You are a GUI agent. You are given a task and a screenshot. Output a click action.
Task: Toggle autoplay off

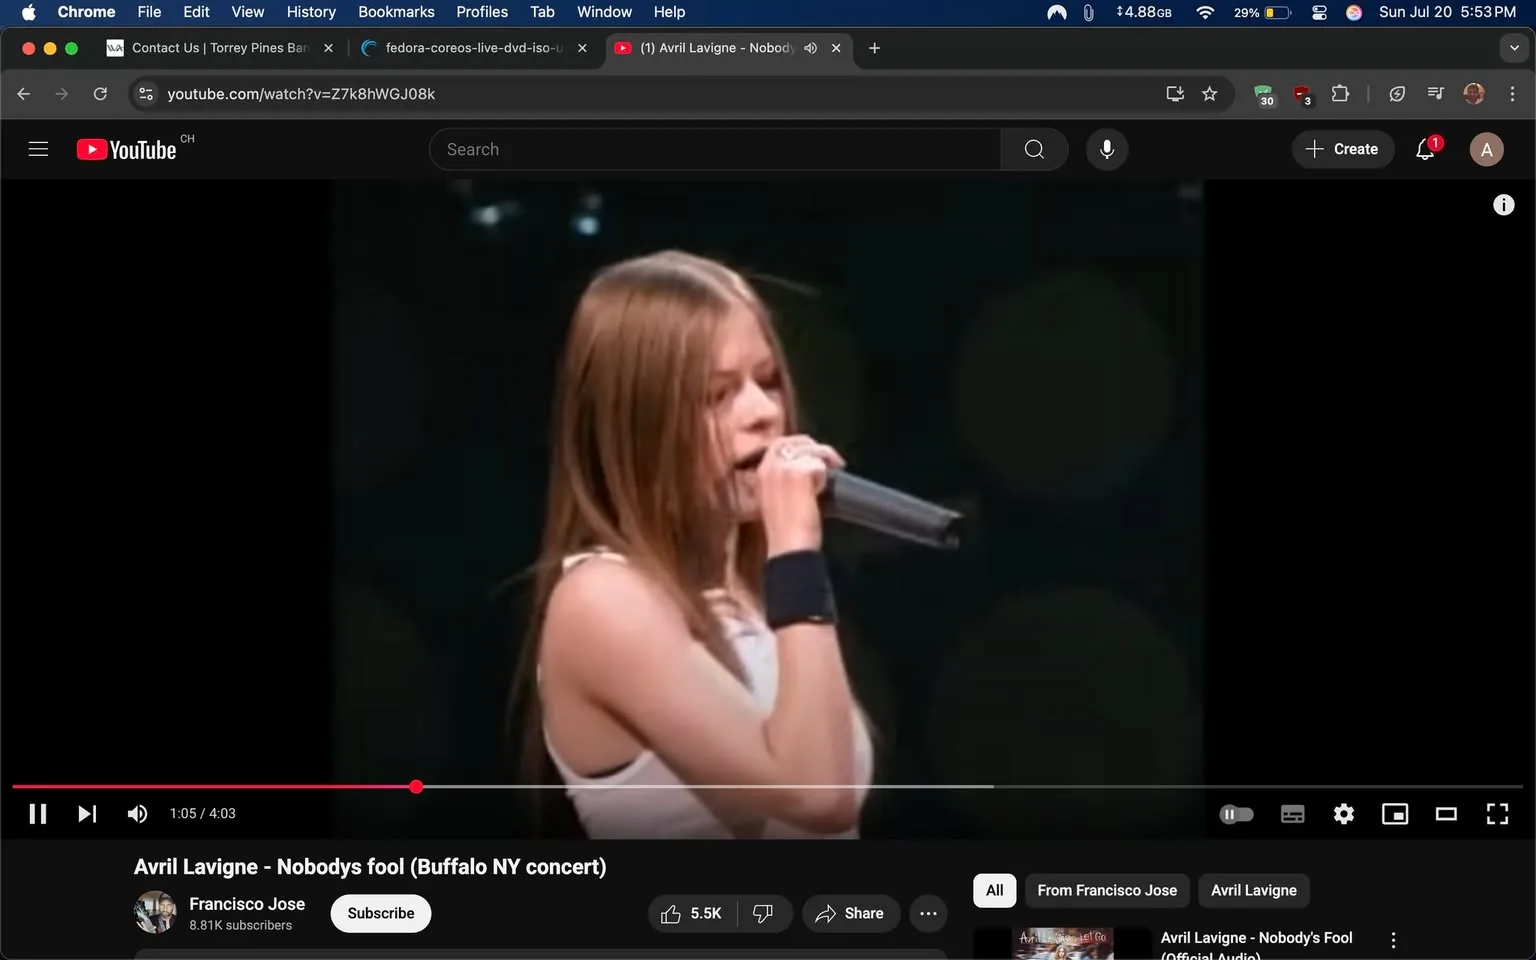pyautogui.click(x=1236, y=813)
